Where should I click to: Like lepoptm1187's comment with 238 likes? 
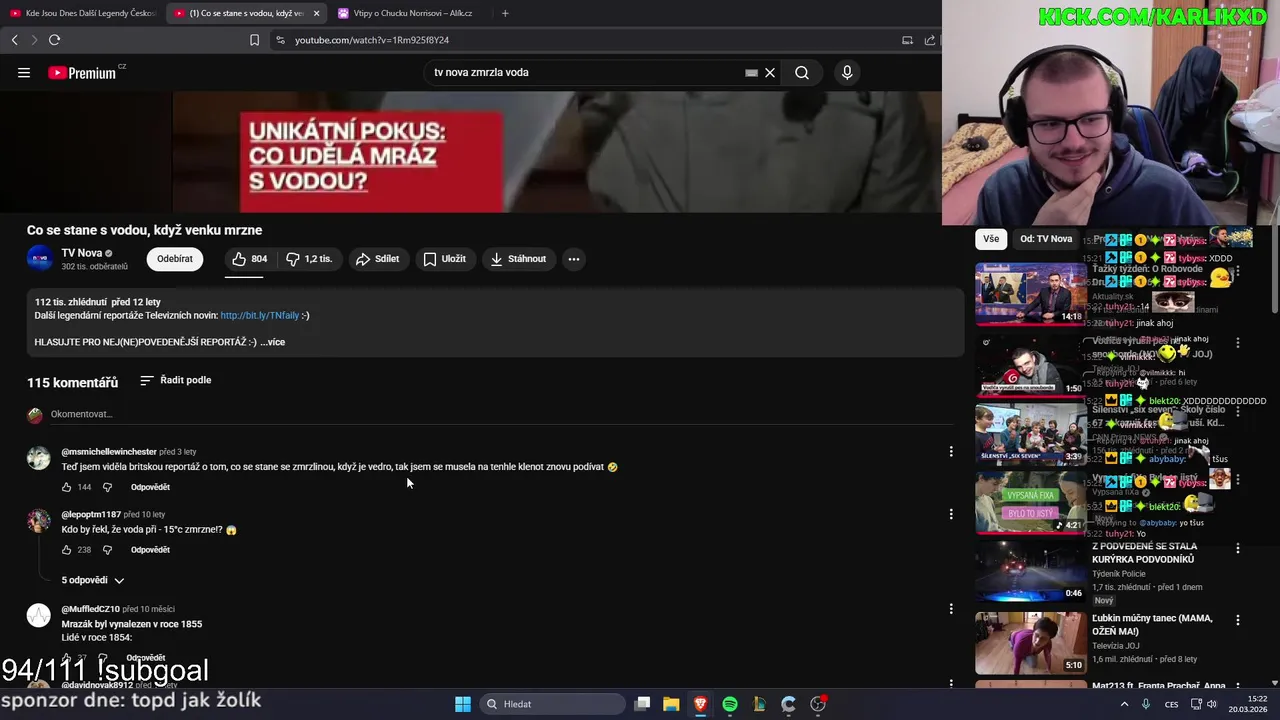coord(67,550)
